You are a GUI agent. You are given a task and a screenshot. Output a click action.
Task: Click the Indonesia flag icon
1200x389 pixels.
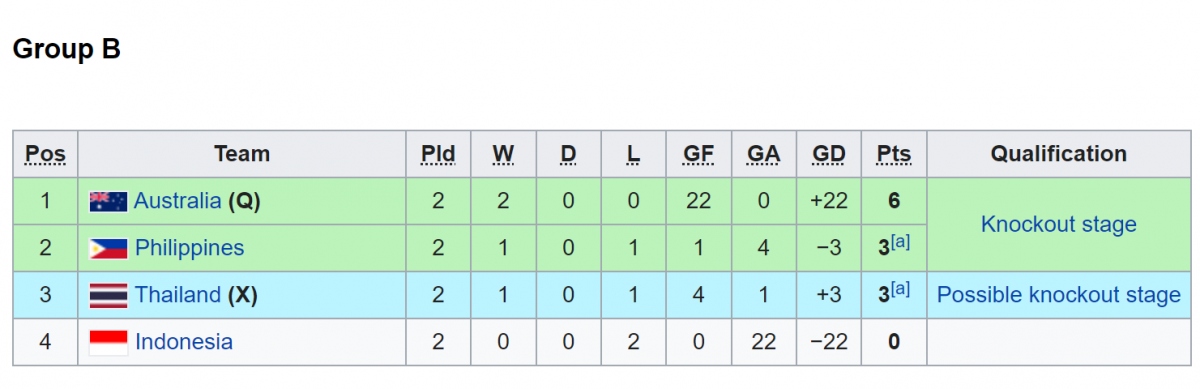108,342
